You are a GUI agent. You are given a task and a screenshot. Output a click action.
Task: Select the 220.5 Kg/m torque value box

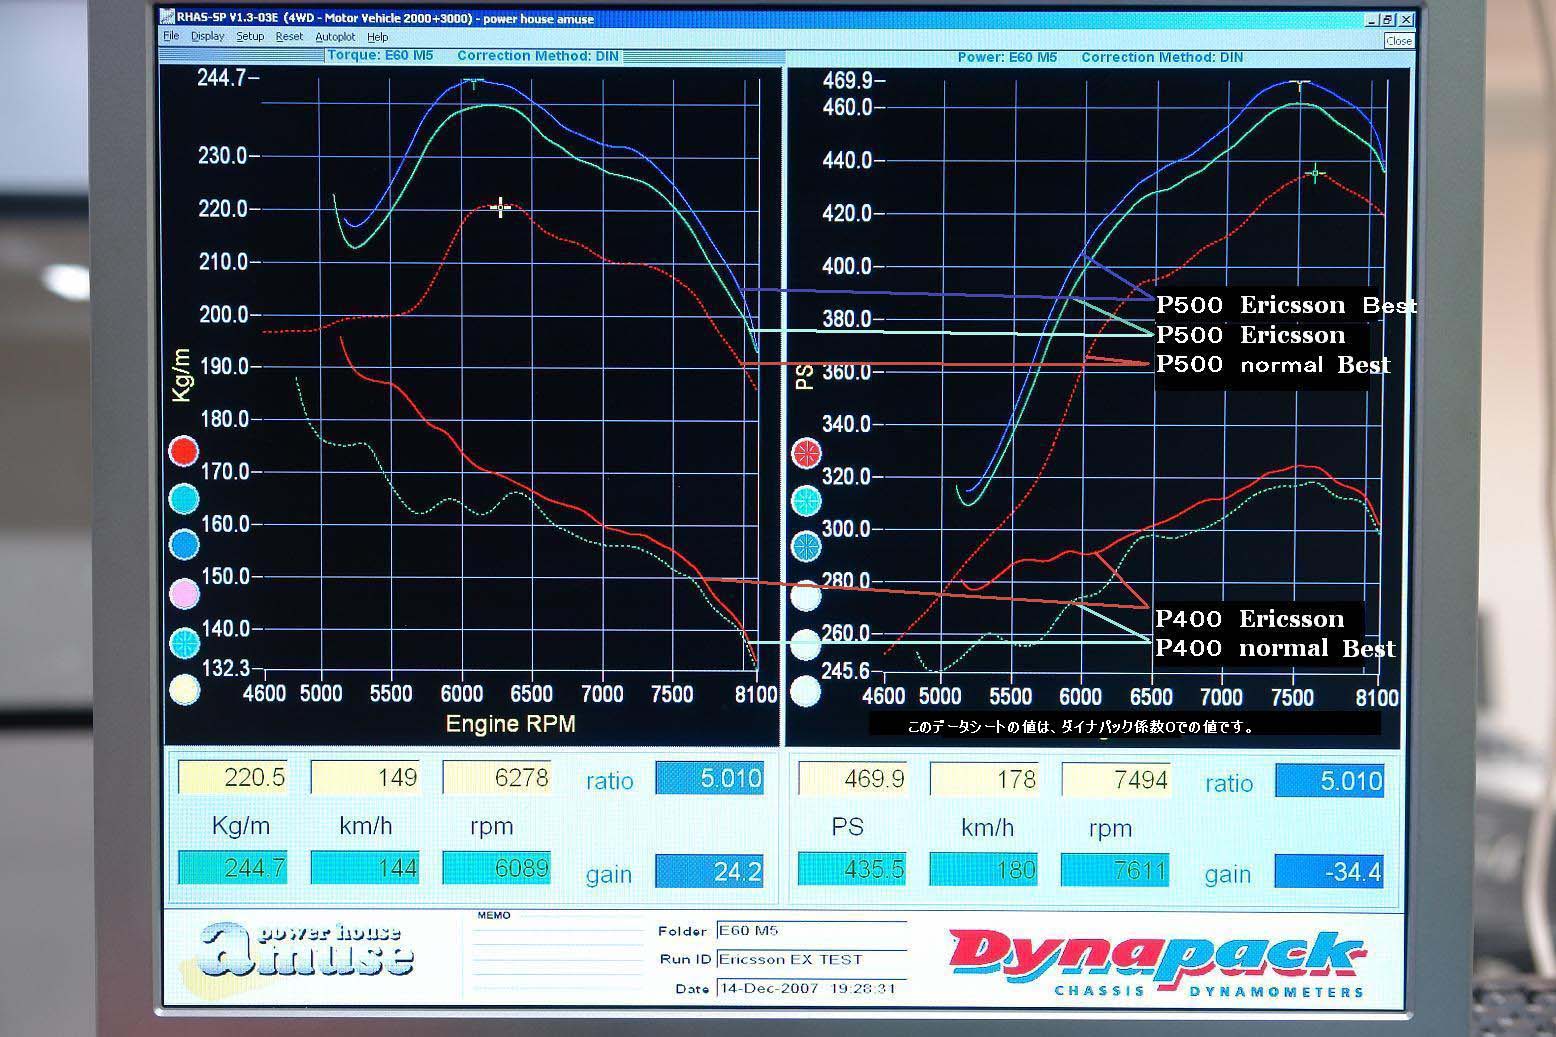[x=233, y=777]
